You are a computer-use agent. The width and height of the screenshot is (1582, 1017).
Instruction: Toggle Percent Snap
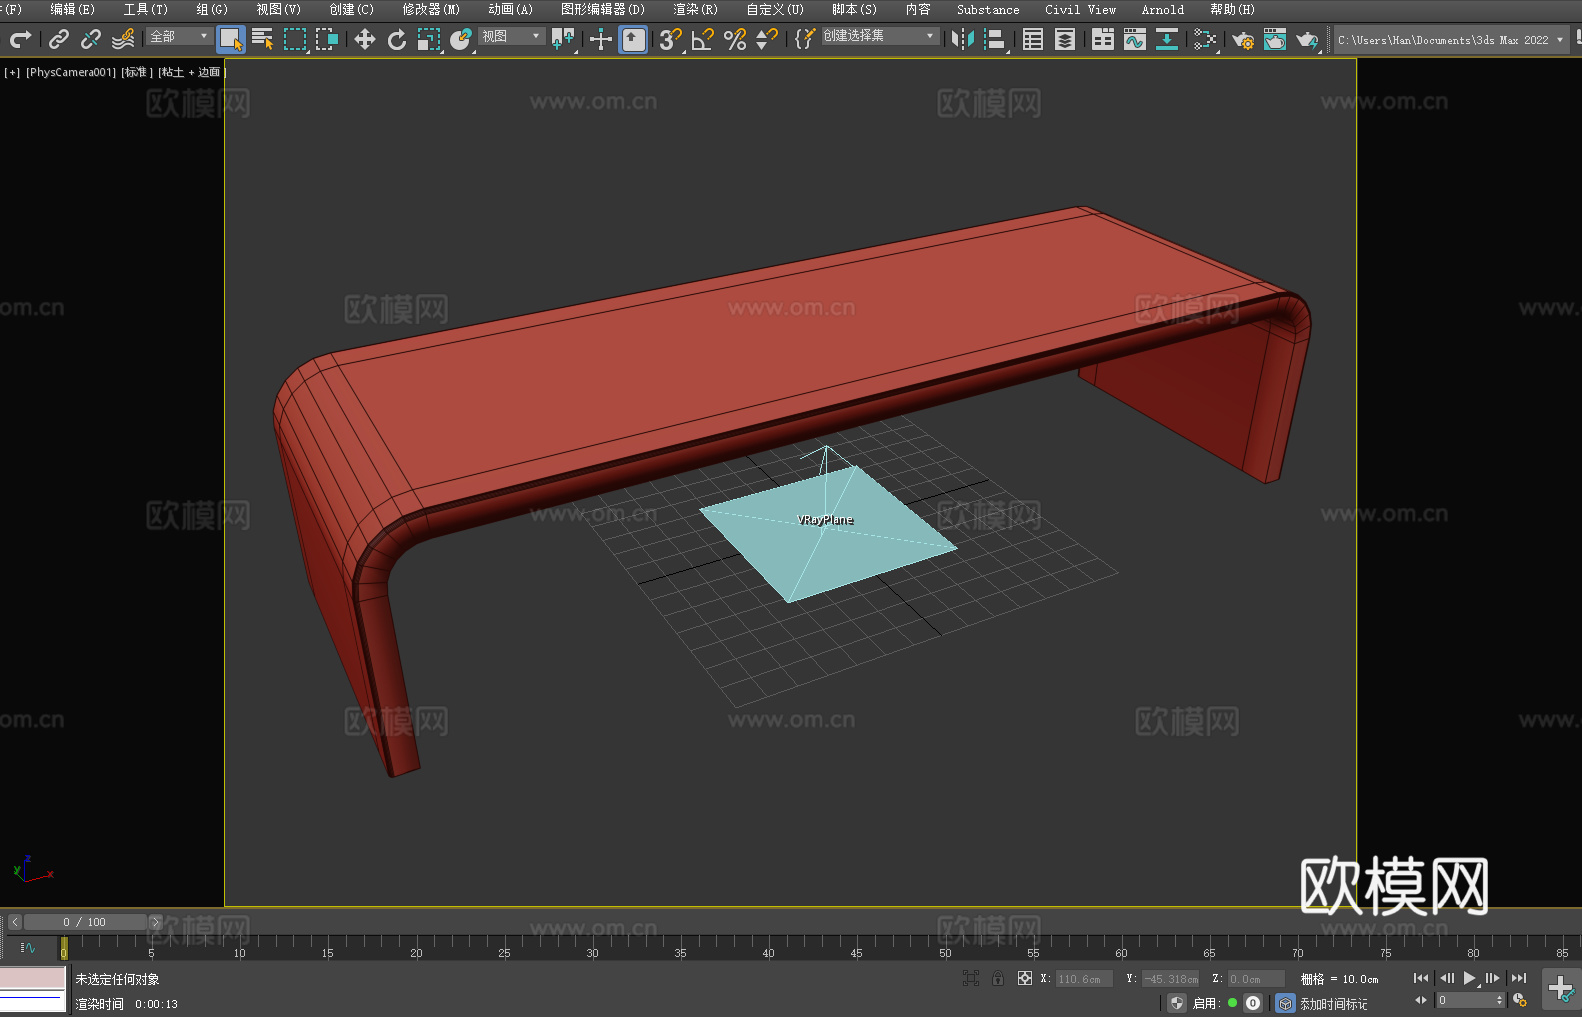(735, 39)
